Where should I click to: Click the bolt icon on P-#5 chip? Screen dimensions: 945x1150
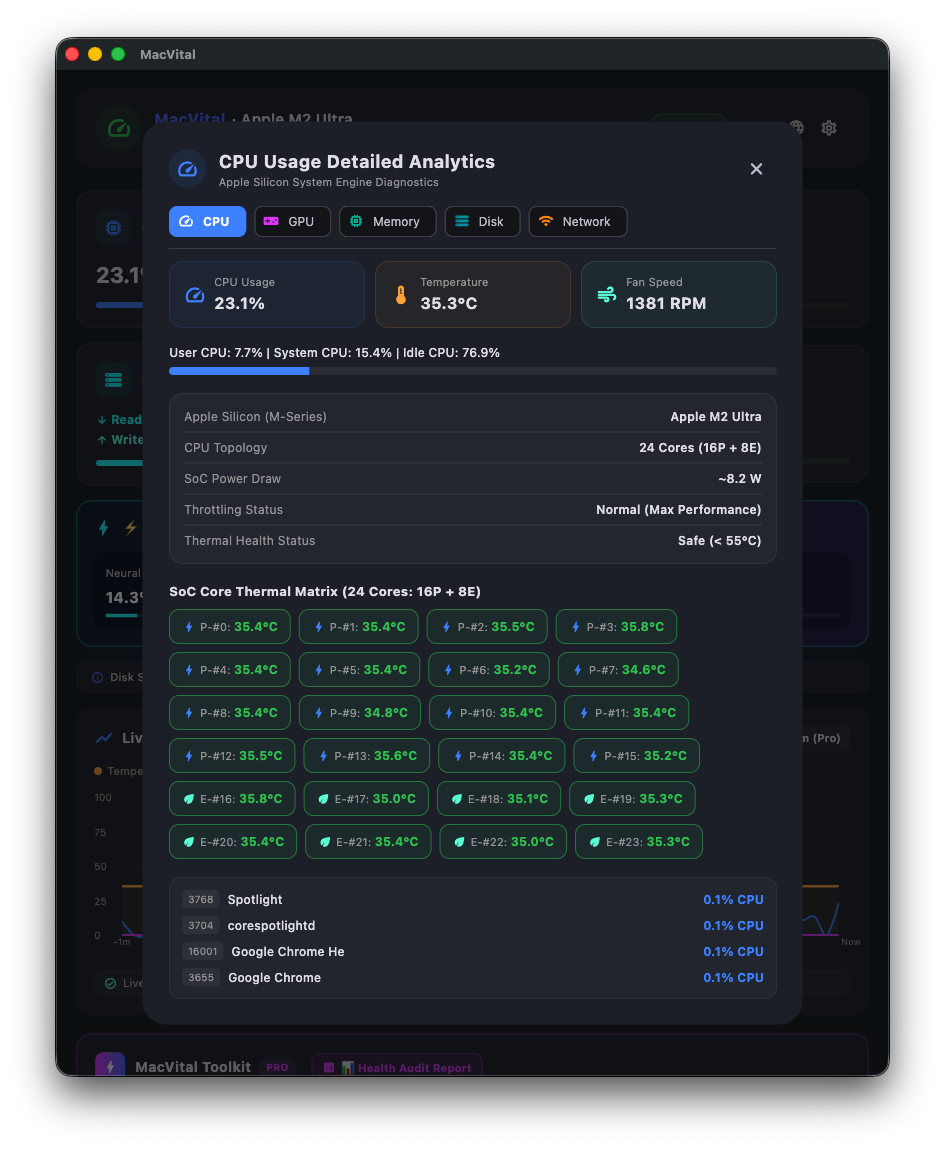[x=318, y=670]
